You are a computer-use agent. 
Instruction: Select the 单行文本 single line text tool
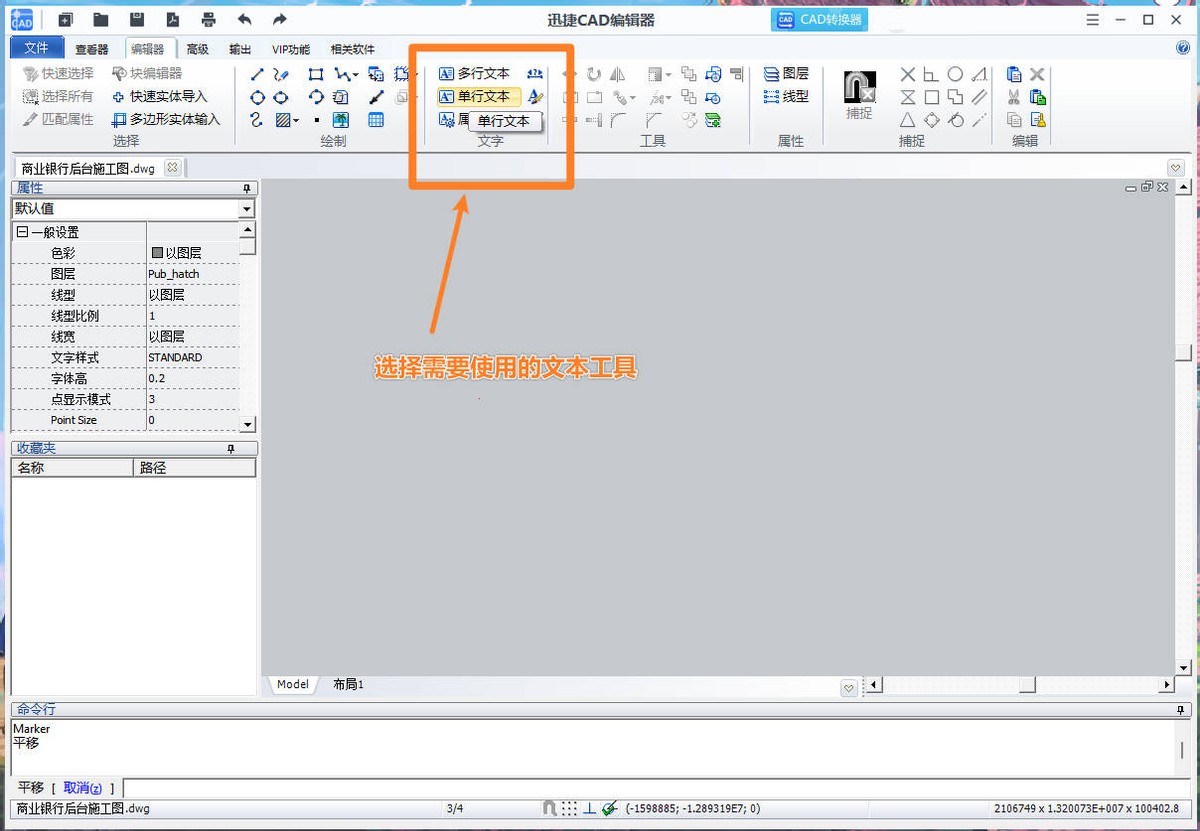[x=479, y=96]
